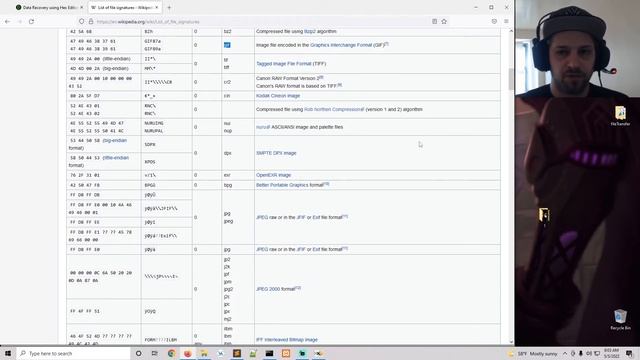Click hex signature FF 4F FF 51 cell
The image size is (640, 360).
104,311
